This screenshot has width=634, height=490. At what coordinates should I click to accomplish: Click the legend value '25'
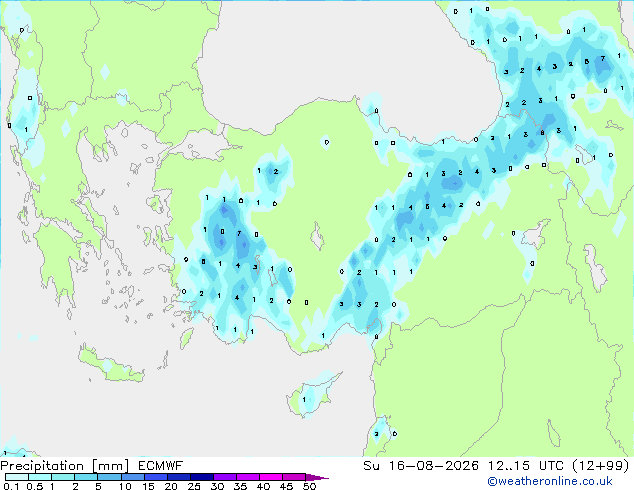[x=194, y=486]
